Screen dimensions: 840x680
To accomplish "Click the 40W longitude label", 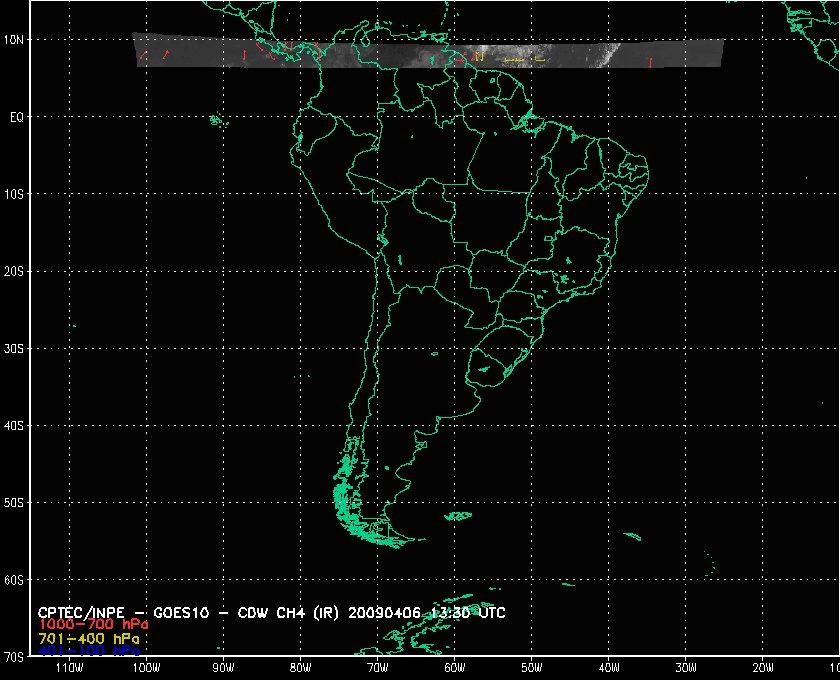I will [608, 667].
